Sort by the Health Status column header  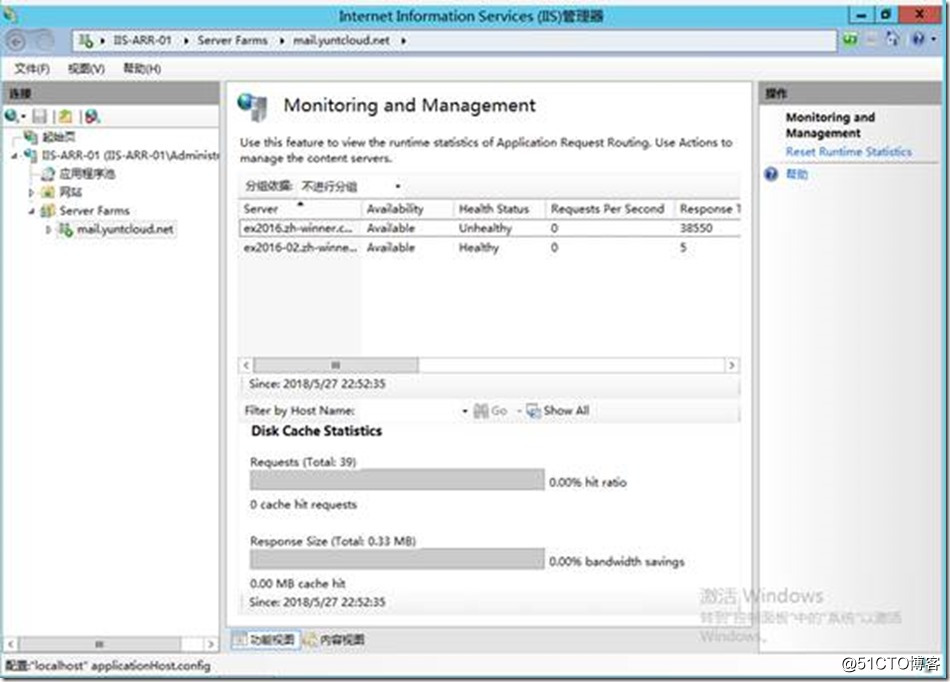(499, 209)
